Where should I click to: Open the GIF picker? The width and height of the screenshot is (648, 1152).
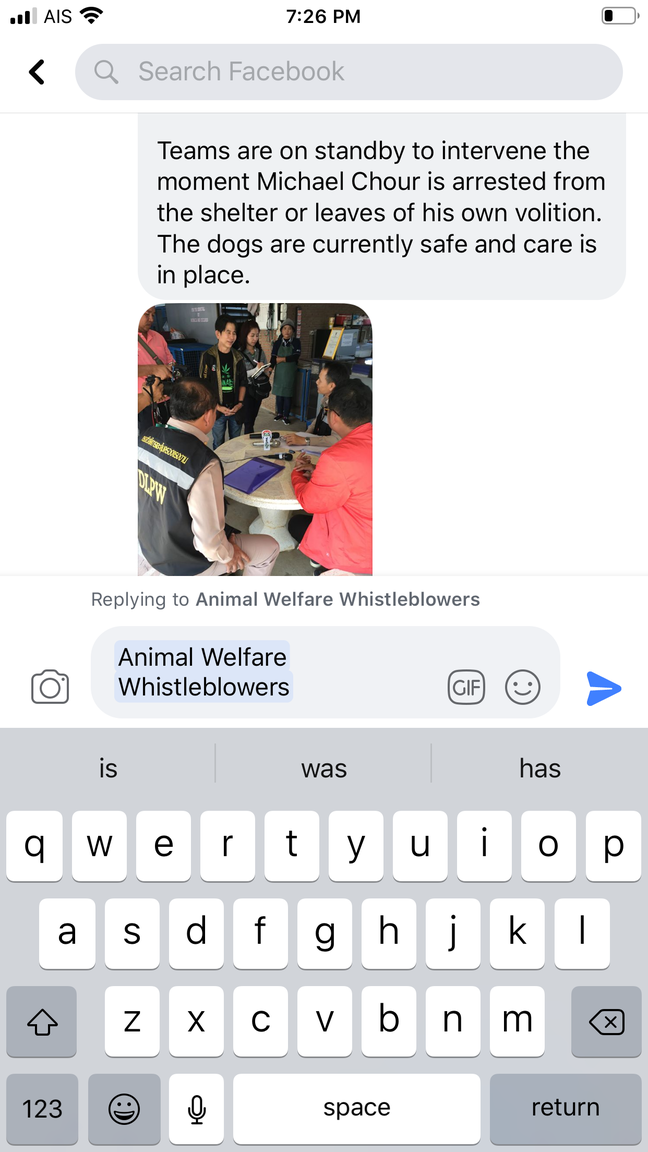(x=467, y=688)
